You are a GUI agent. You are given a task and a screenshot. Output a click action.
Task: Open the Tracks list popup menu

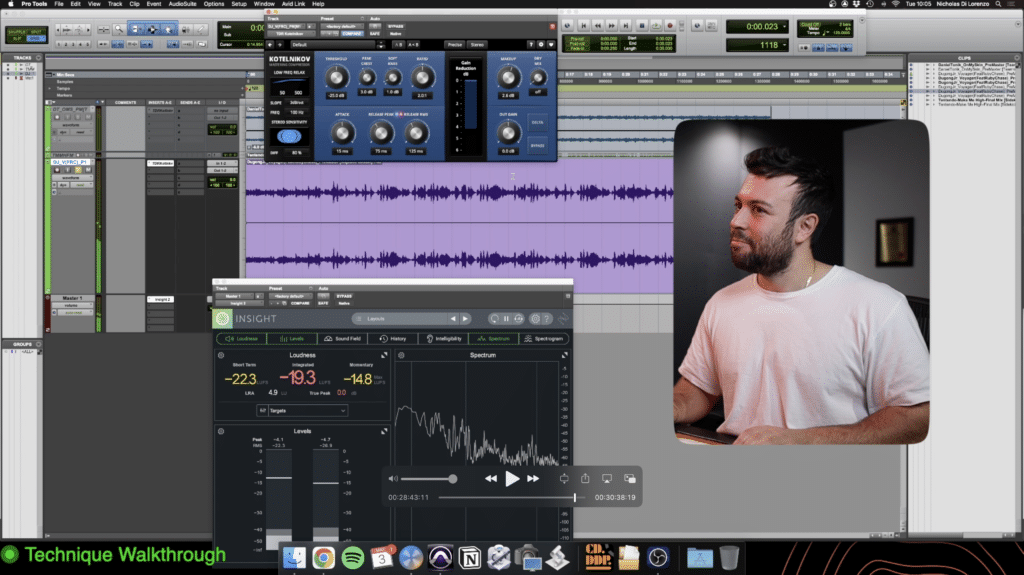coord(39,58)
